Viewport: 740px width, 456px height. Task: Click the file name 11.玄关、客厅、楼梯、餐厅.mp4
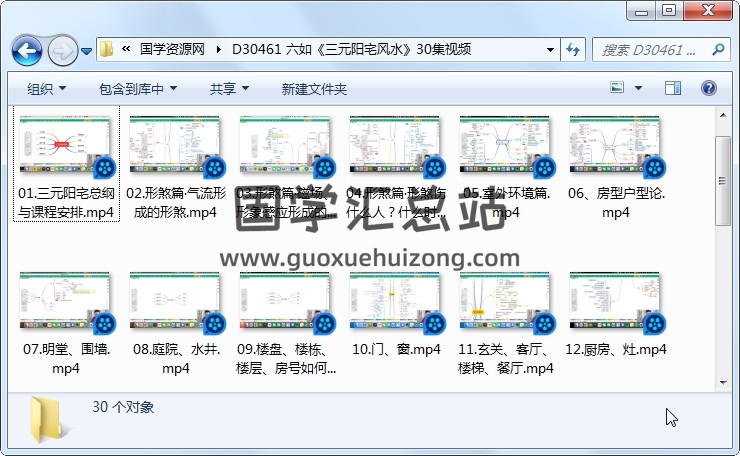(x=505, y=359)
